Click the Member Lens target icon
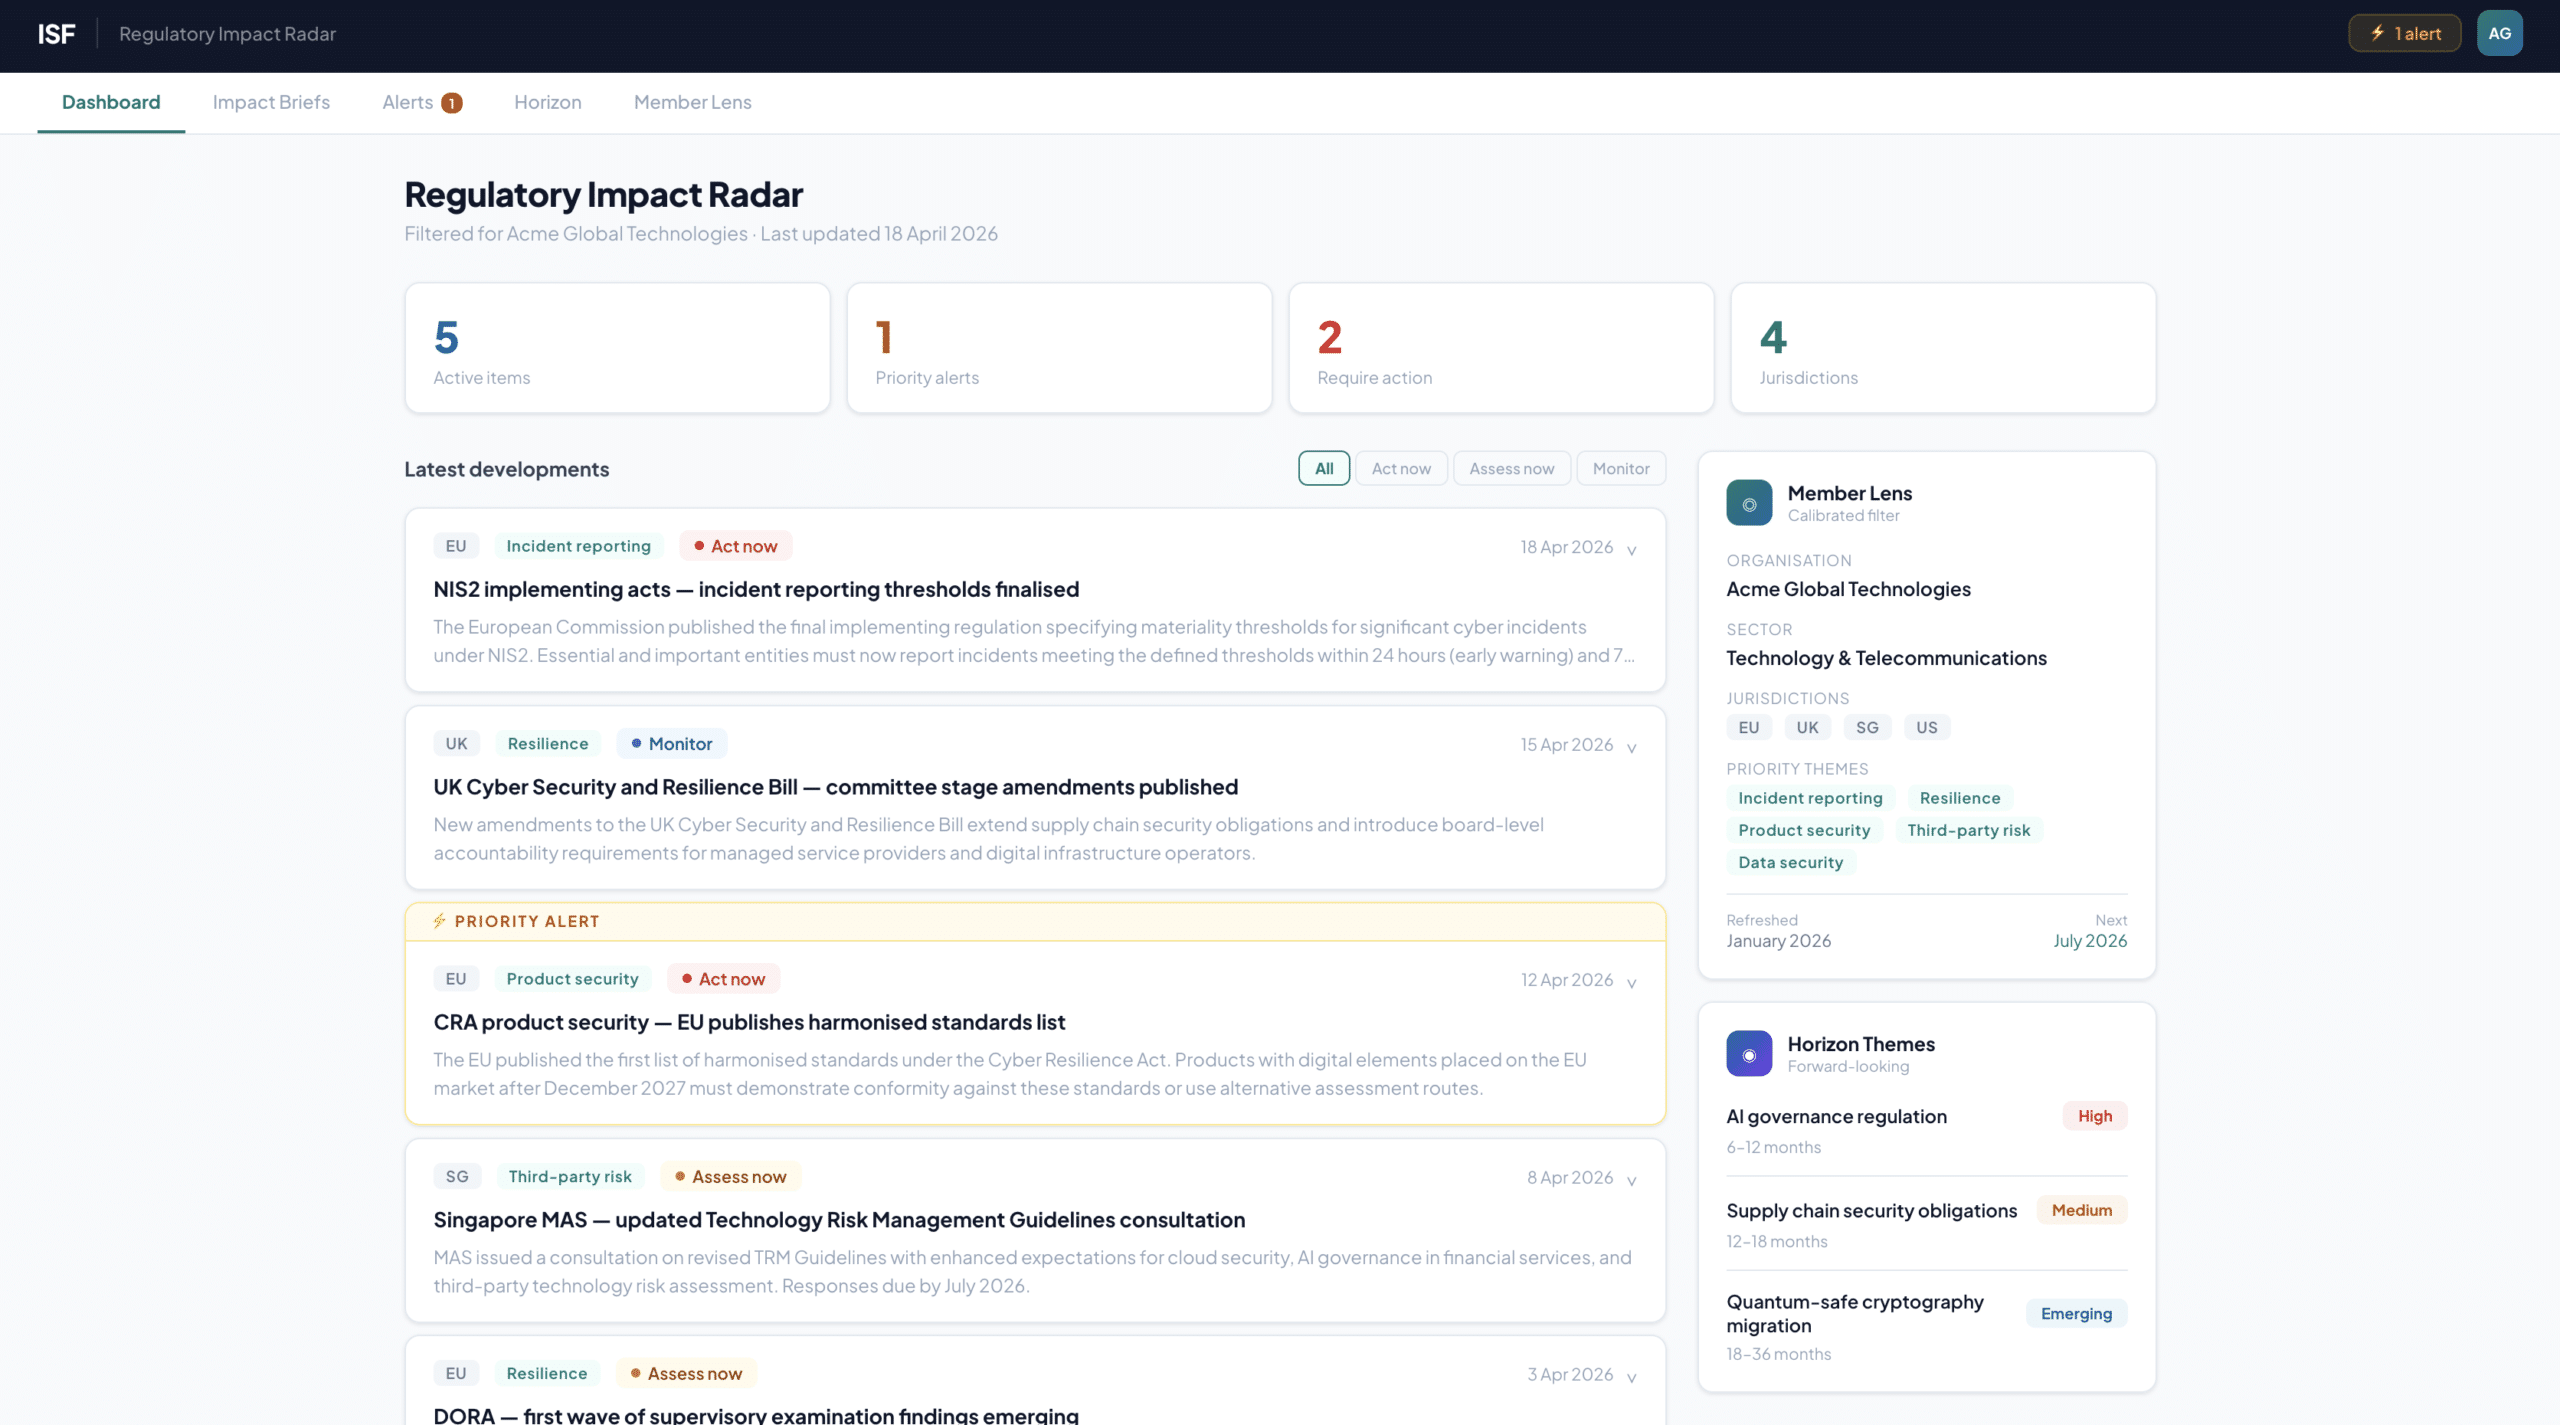The image size is (2560, 1425). coord(1749,503)
